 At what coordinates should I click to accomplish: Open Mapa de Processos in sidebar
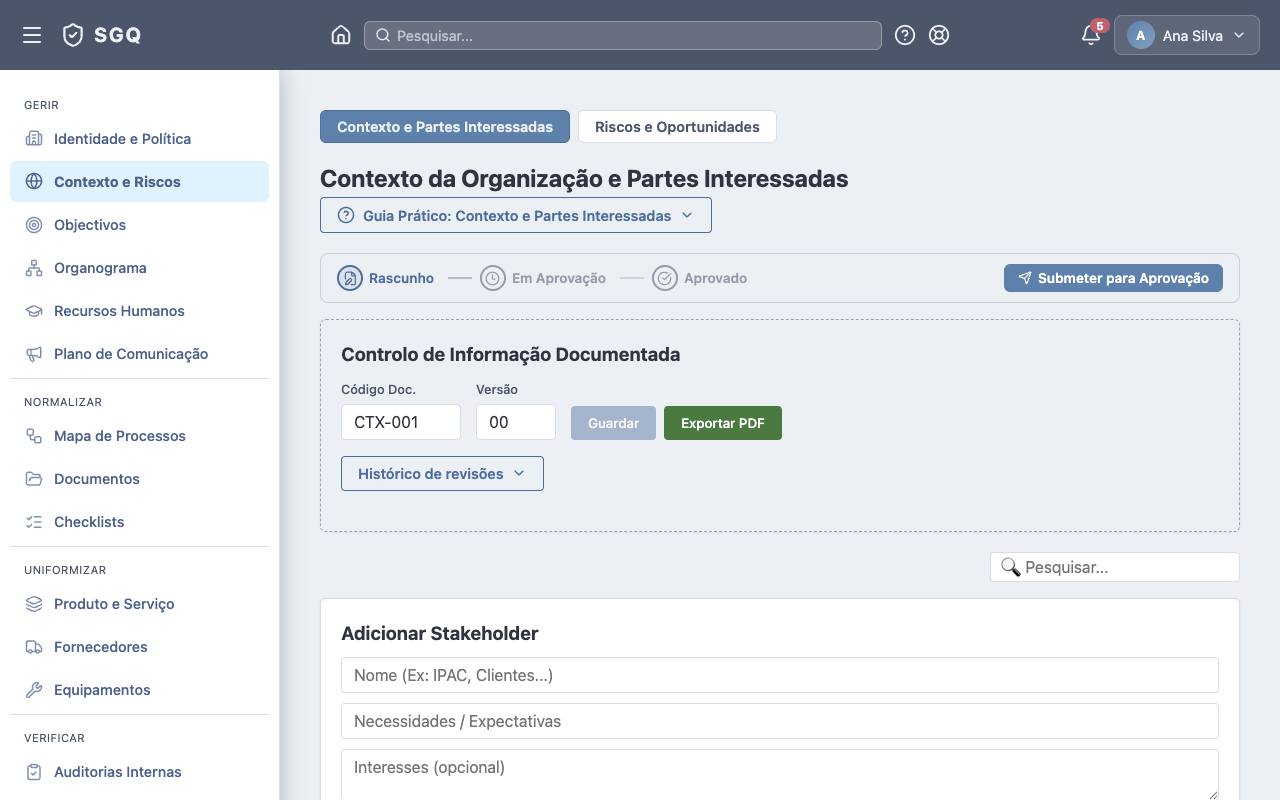click(139, 435)
